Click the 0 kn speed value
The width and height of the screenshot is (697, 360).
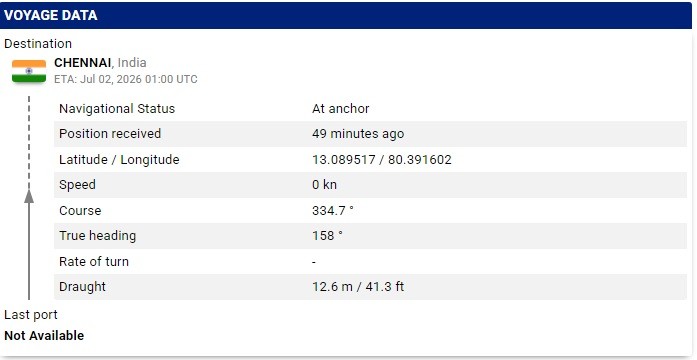pyautogui.click(x=324, y=185)
